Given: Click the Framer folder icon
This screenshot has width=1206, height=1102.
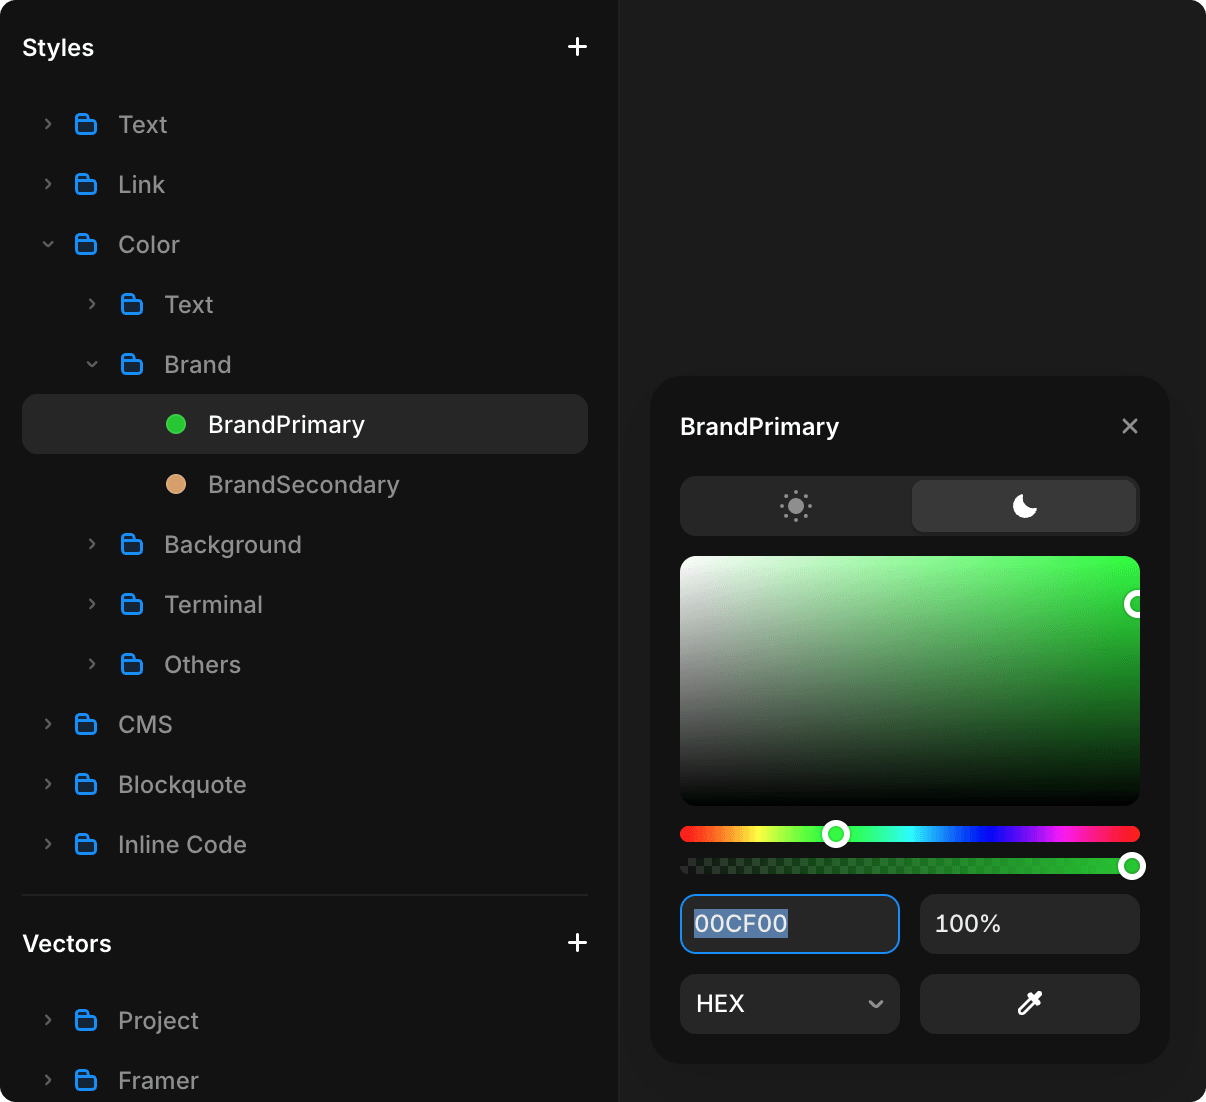Looking at the screenshot, I should 86,1080.
